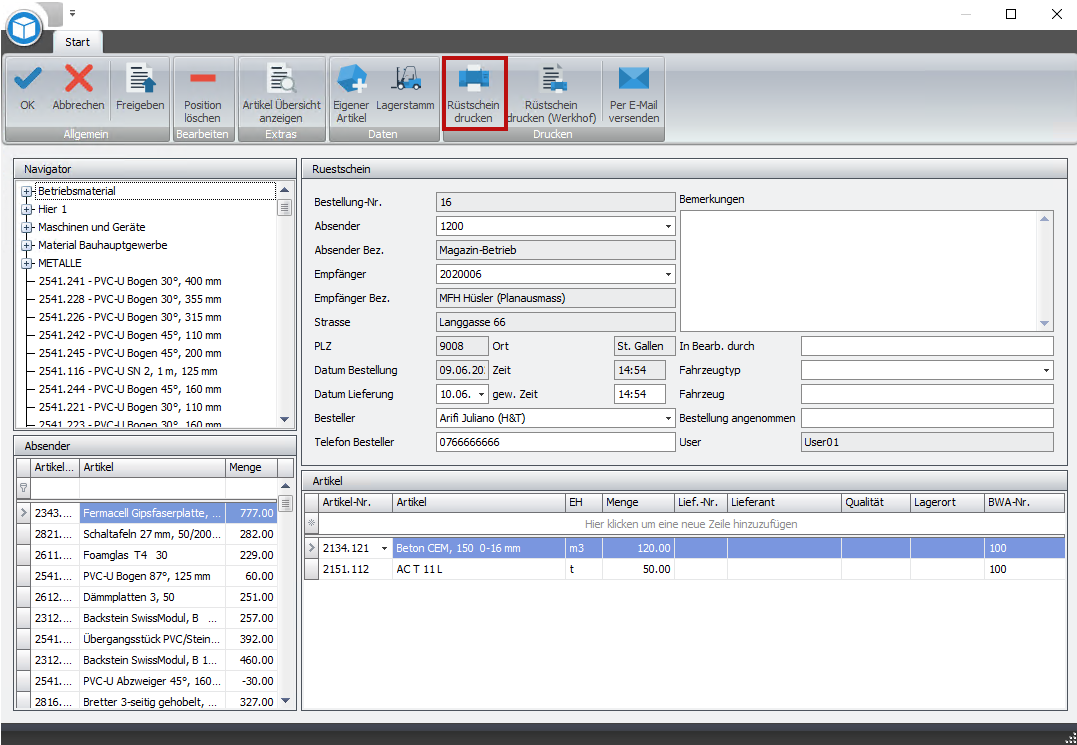The width and height of the screenshot is (1077, 745).
Task: Expand Maschinen und Geräte node
Action: click(x=26, y=227)
